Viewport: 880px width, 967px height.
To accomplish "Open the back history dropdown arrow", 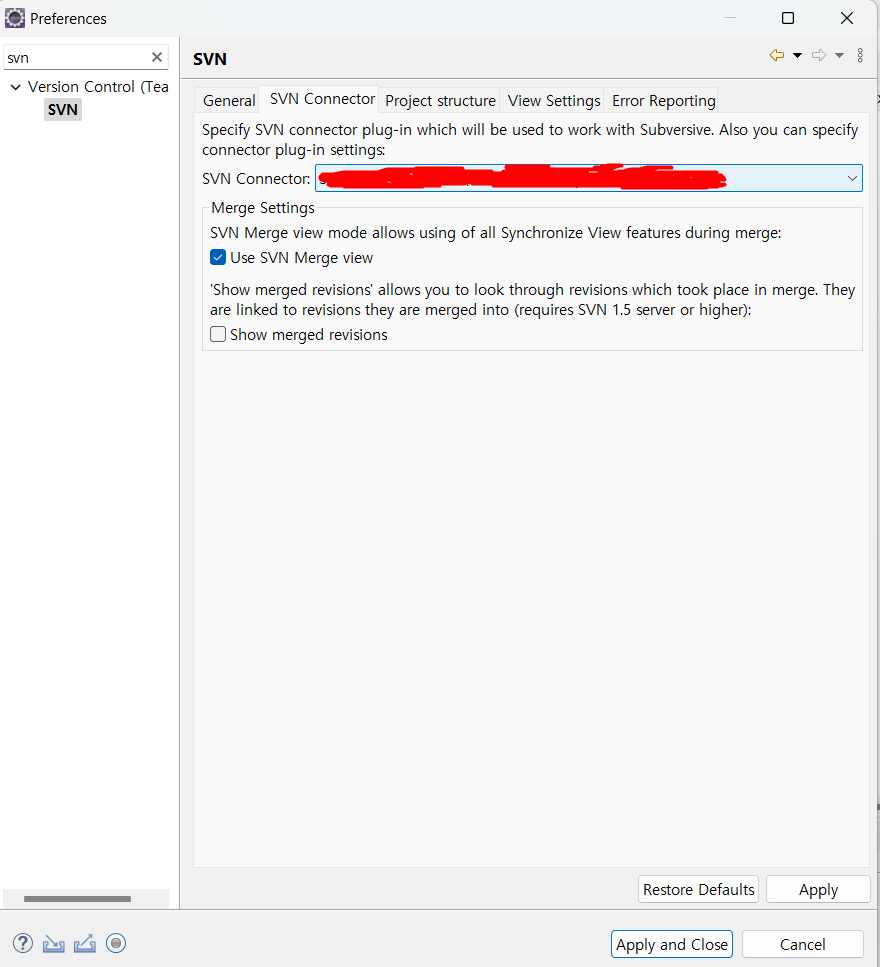I will [x=797, y=56].
